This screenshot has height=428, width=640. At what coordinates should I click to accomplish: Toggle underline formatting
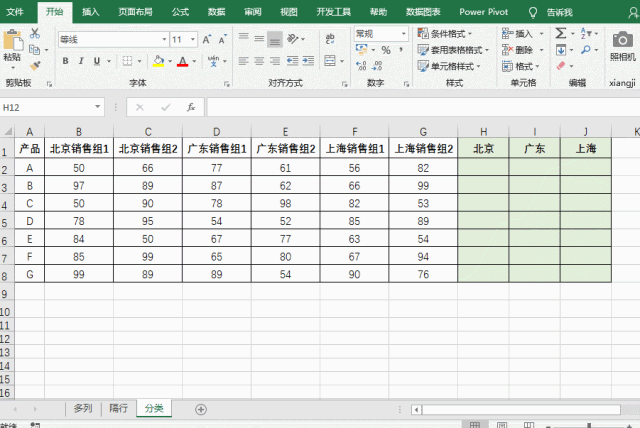pos(96,61)
